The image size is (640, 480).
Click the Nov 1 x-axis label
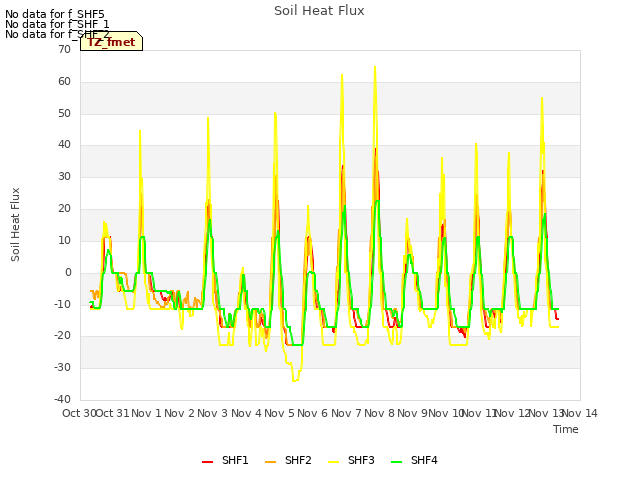point(147,413)
